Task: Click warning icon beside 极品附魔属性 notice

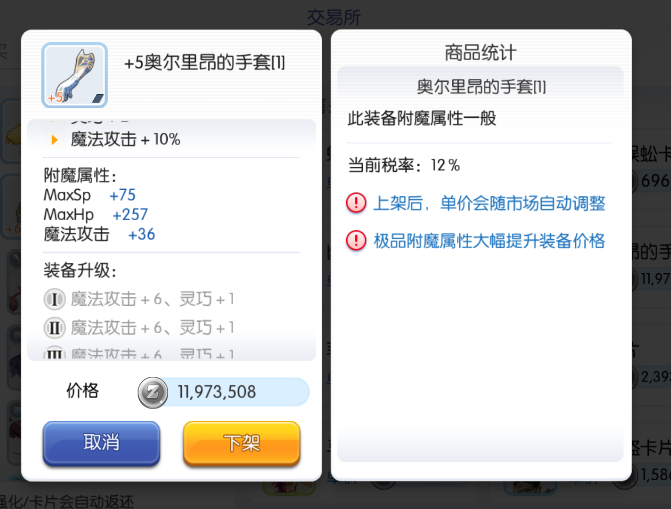Action: 356,241
